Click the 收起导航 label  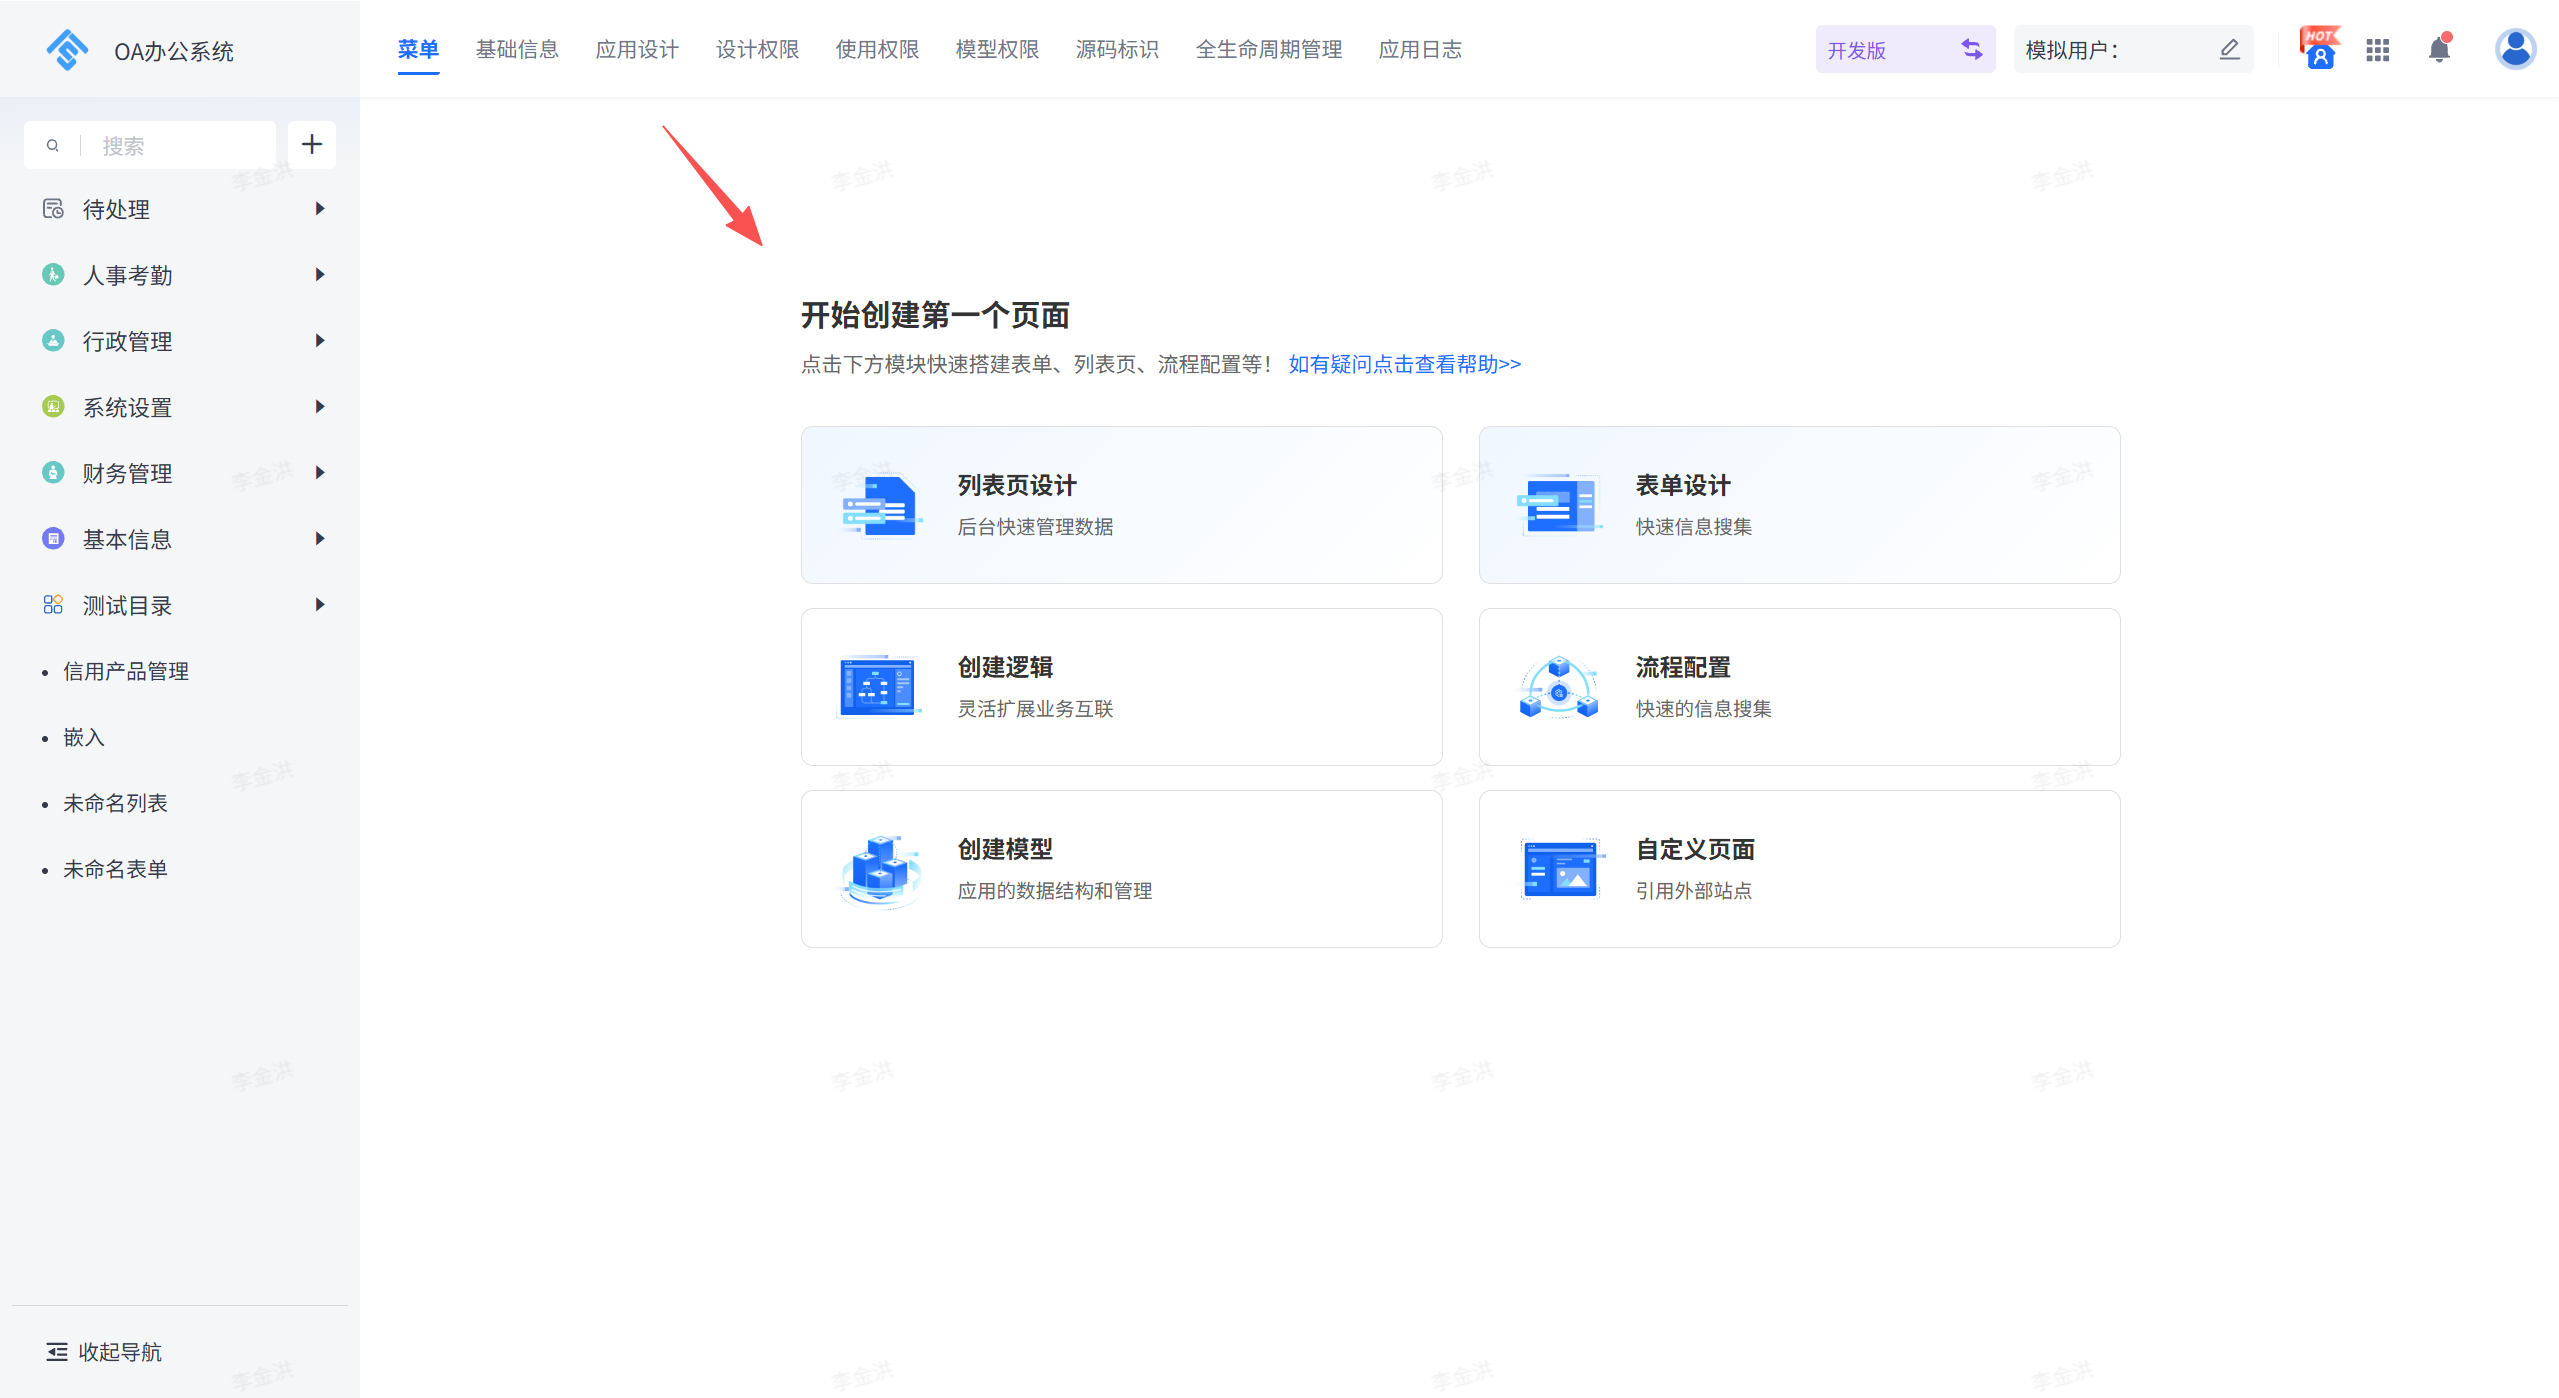[x=120, y=1352]
